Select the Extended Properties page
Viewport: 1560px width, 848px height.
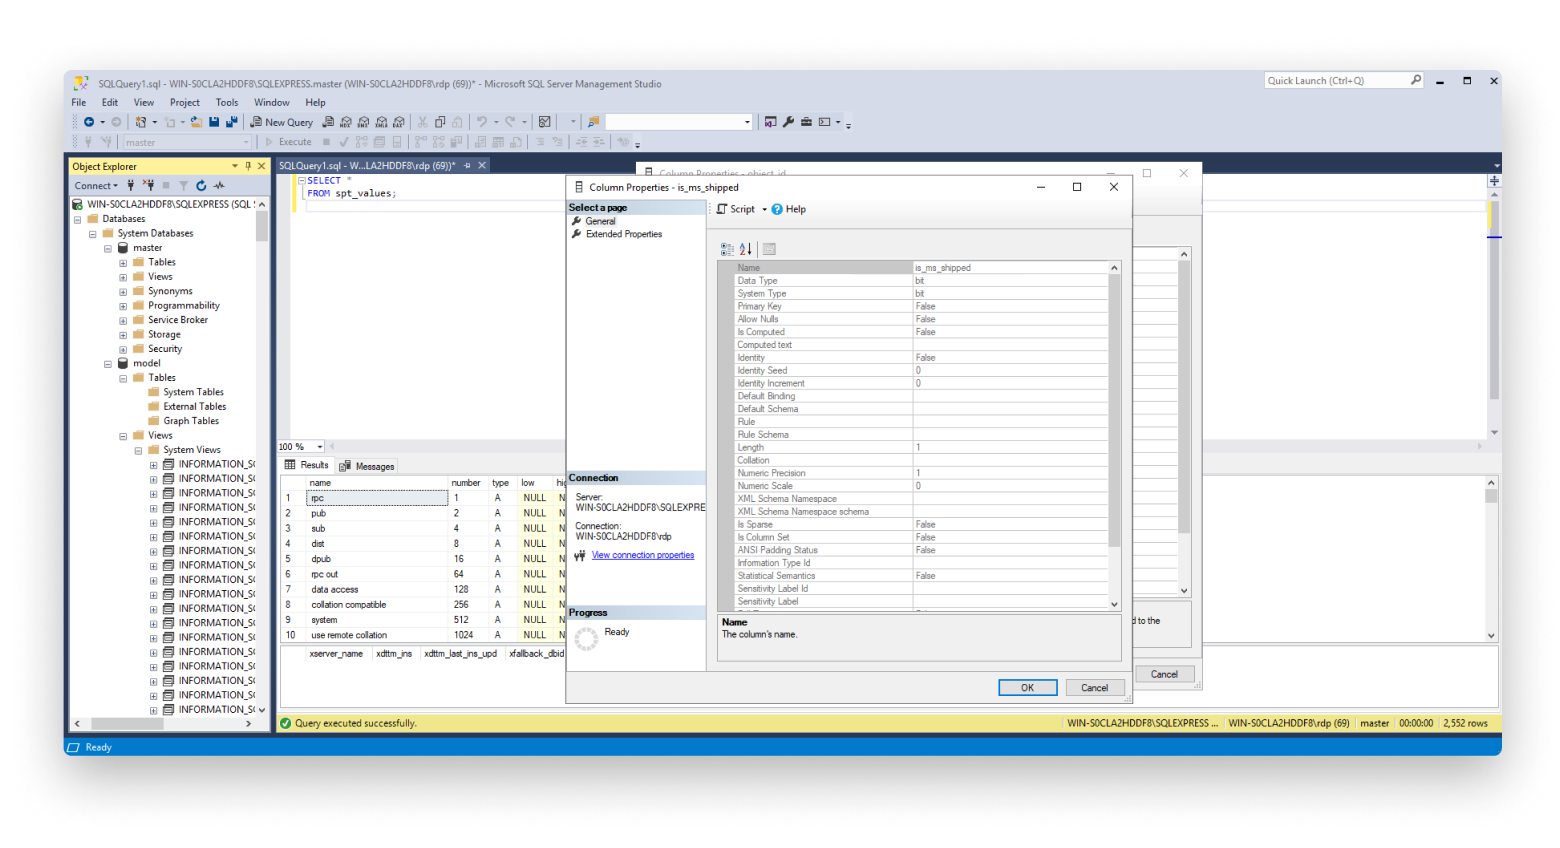point(624,234)
